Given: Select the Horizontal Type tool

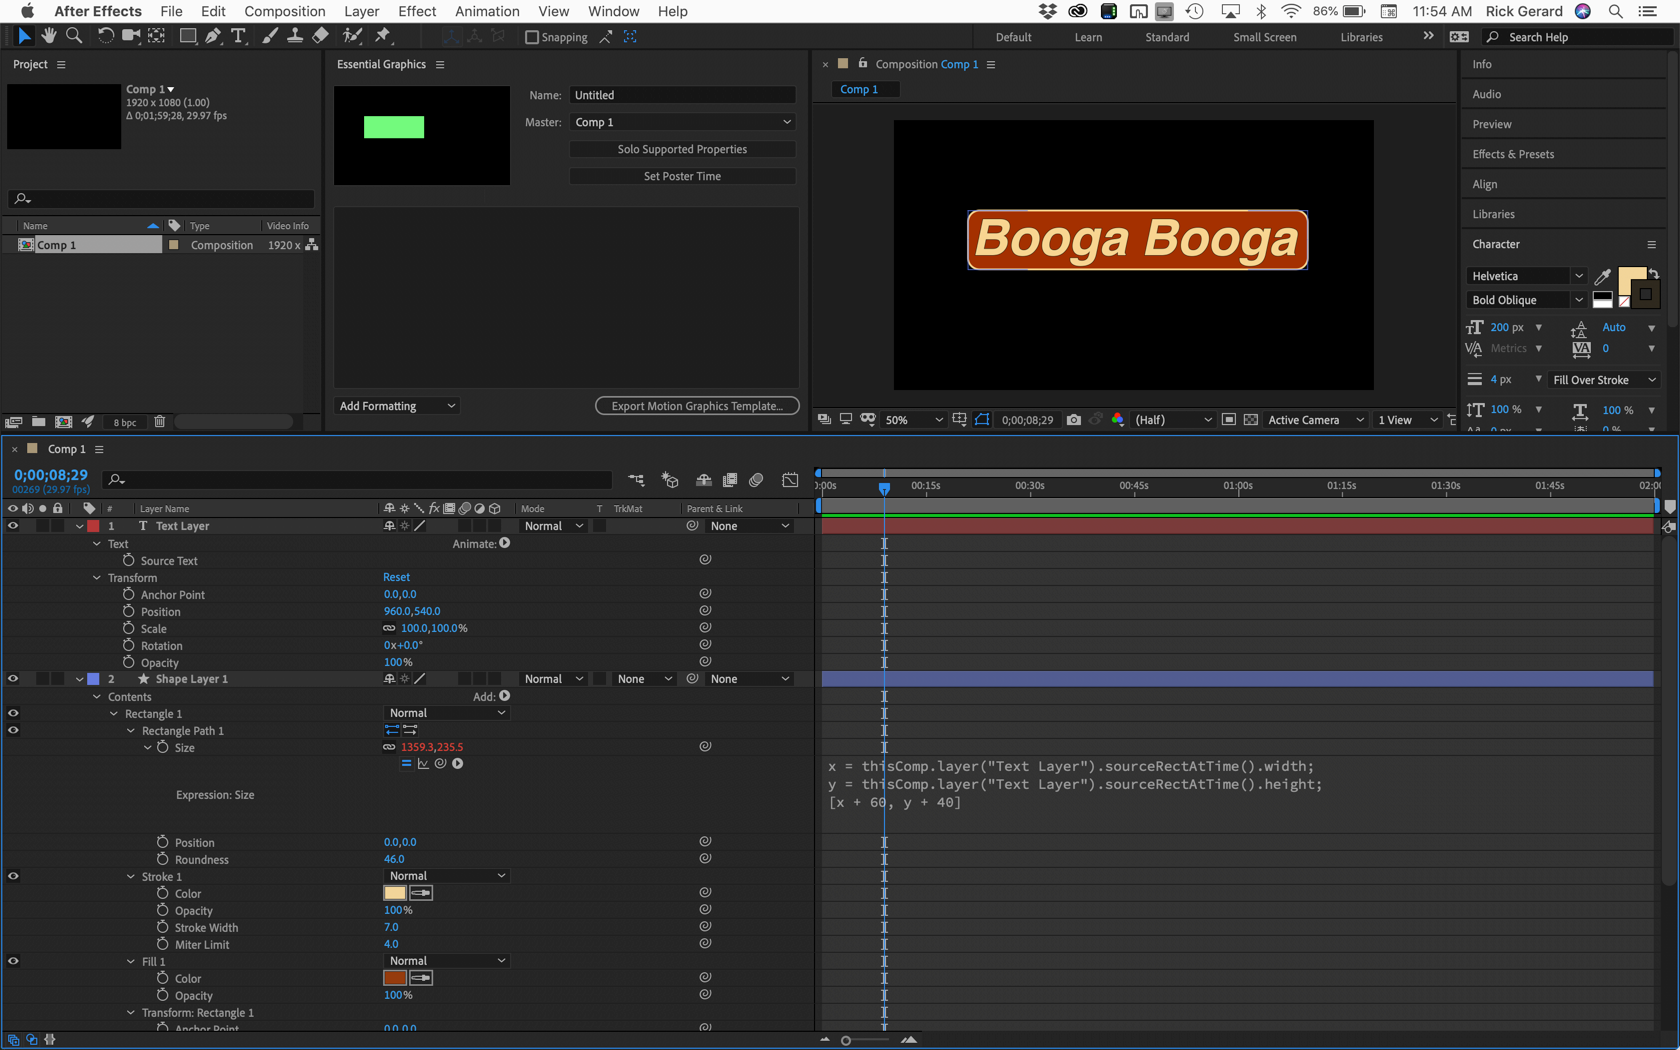Looking at the screenshot, I should [x=238, y=36].
